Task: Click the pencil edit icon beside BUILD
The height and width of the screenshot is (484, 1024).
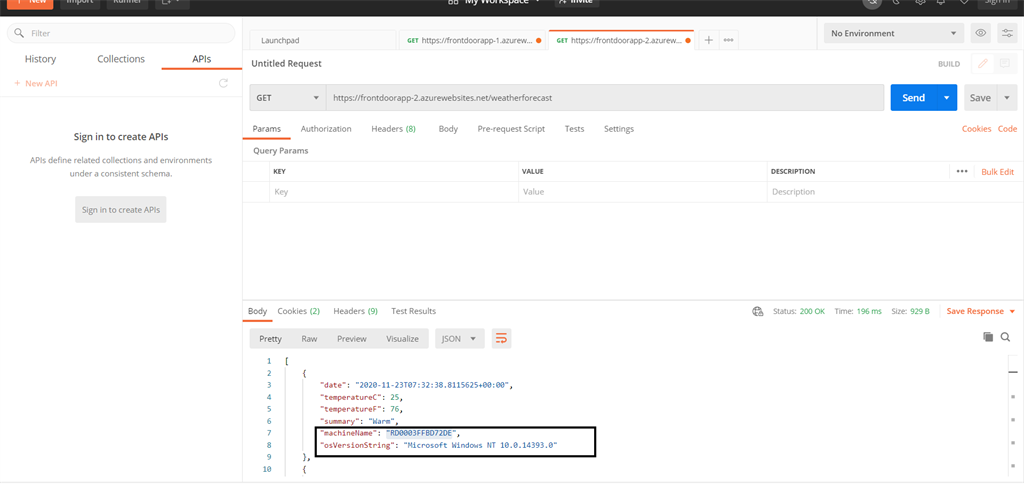Action: [982, 64]
